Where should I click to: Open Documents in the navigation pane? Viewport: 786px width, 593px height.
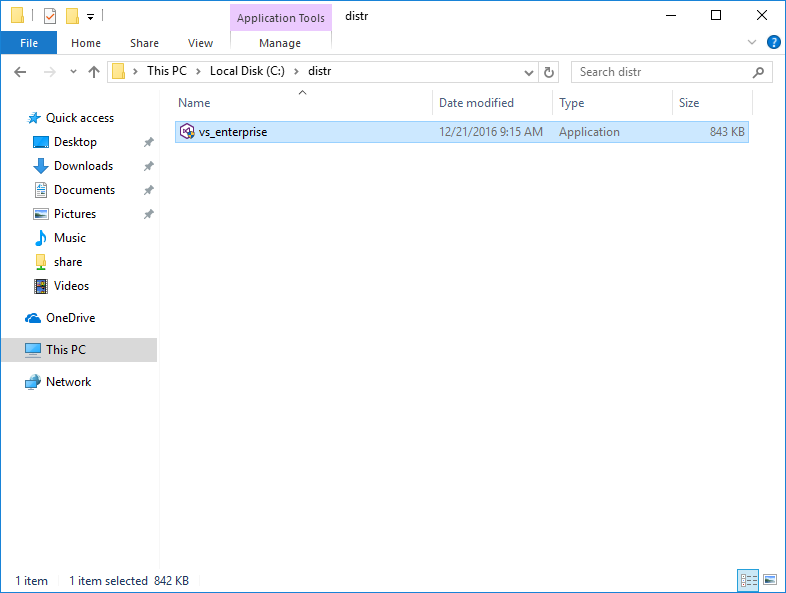[x=84, y=190]
